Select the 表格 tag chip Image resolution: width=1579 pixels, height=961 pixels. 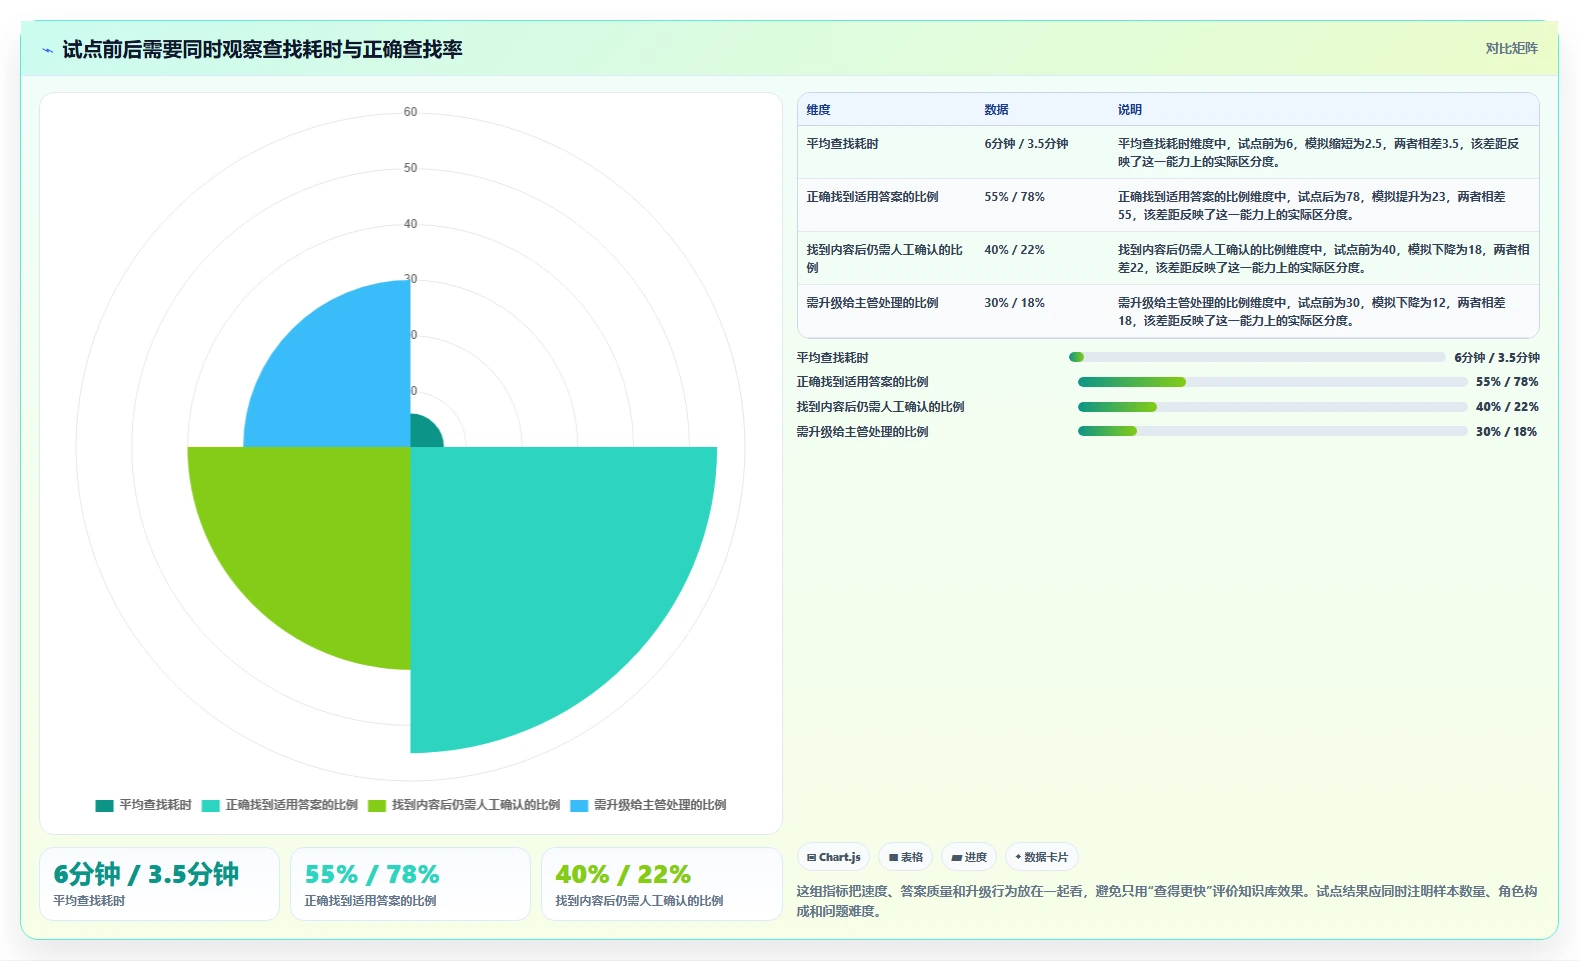pos(905,857)
